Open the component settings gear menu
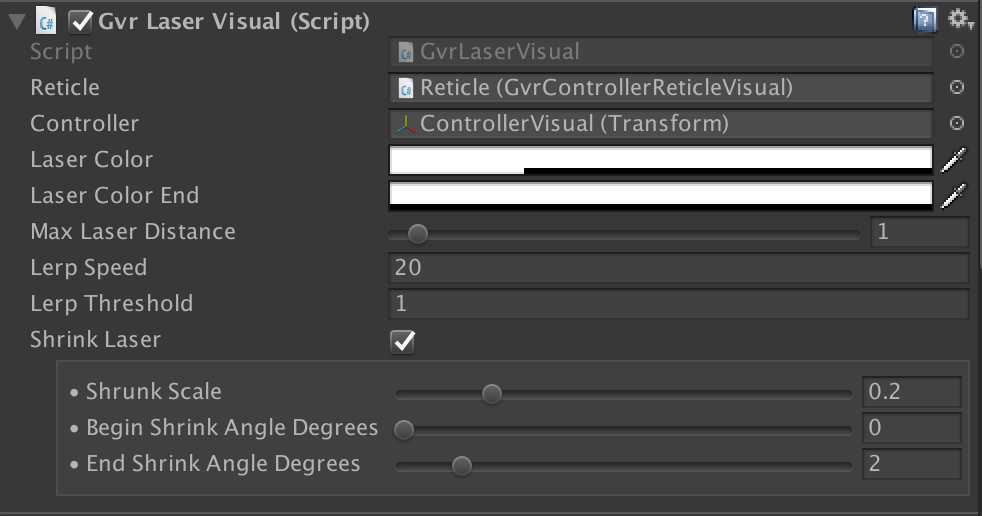 point(959,20)
